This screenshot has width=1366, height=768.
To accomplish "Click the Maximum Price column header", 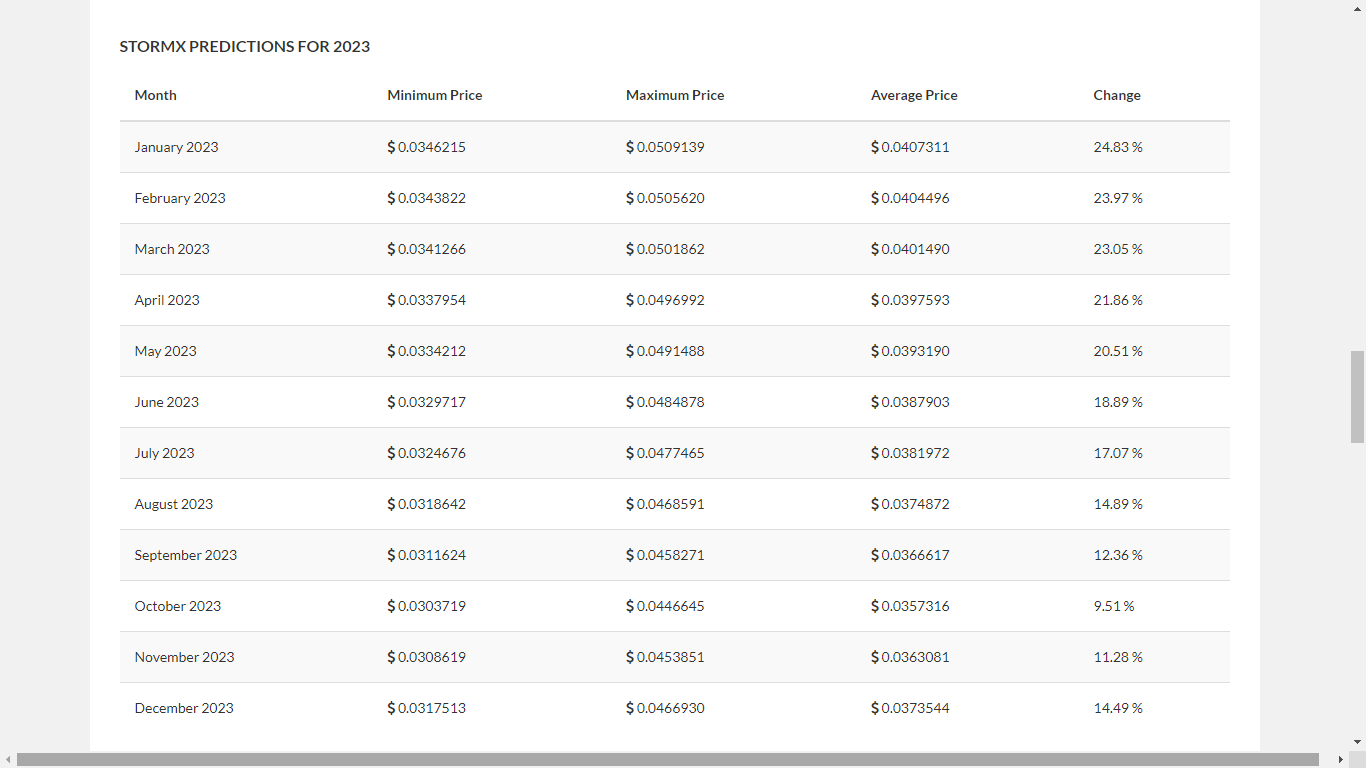I will (x=675, y=95).
